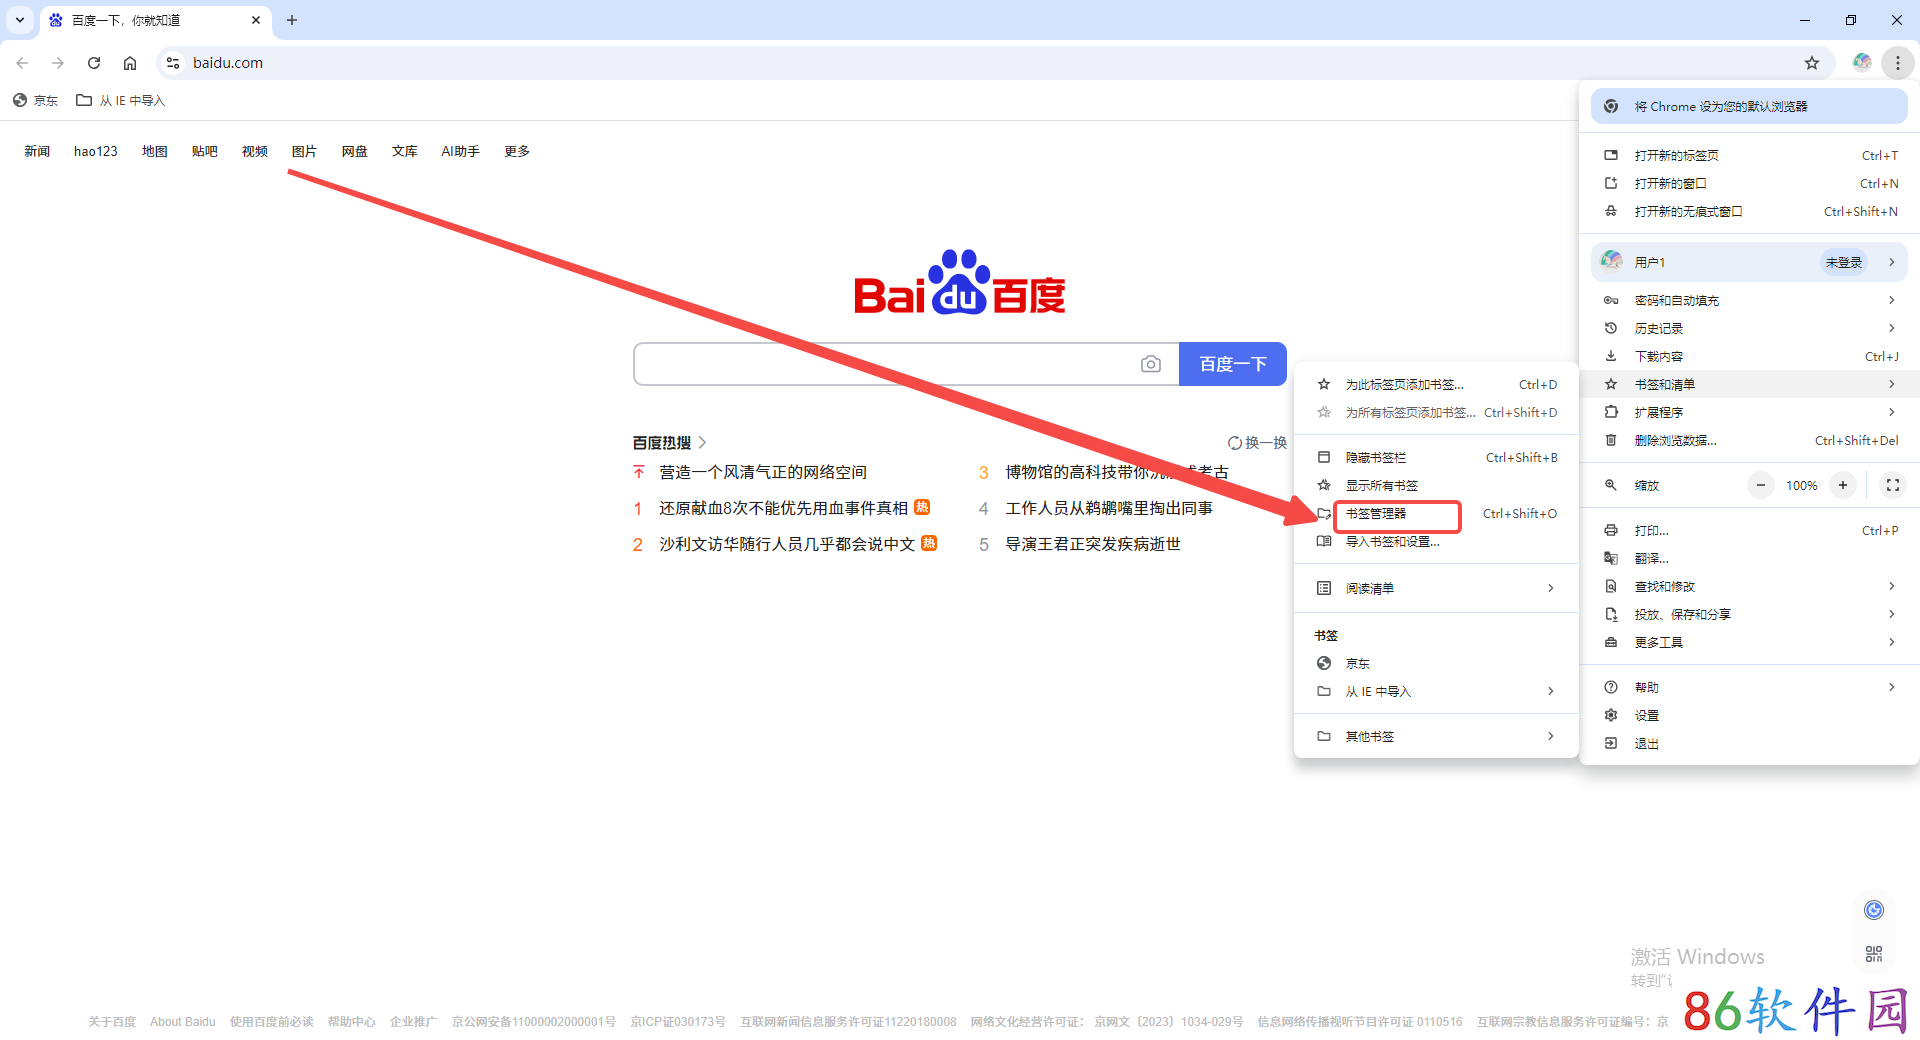This screenshot has height=1040, width=1920.
Task: Set Chrome as default browser banner
Action: (x=1749, y=106)
